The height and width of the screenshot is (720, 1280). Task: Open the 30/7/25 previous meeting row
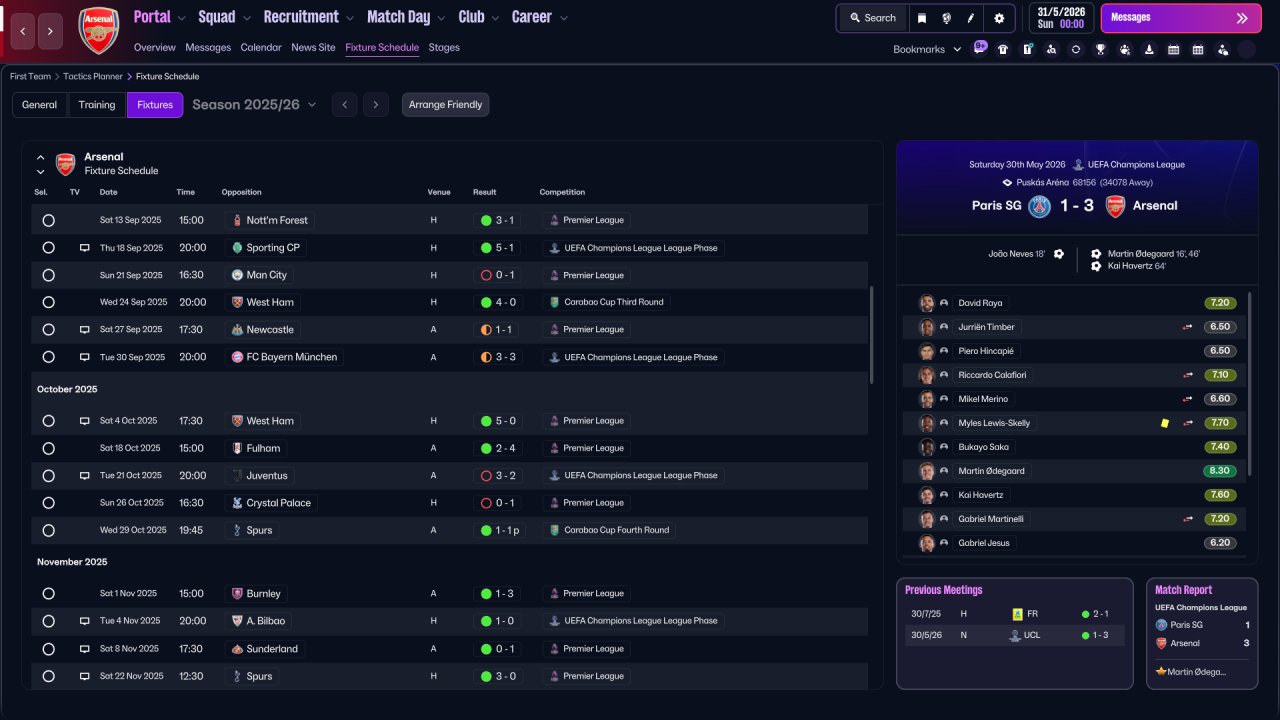(x=1015, y=614)
